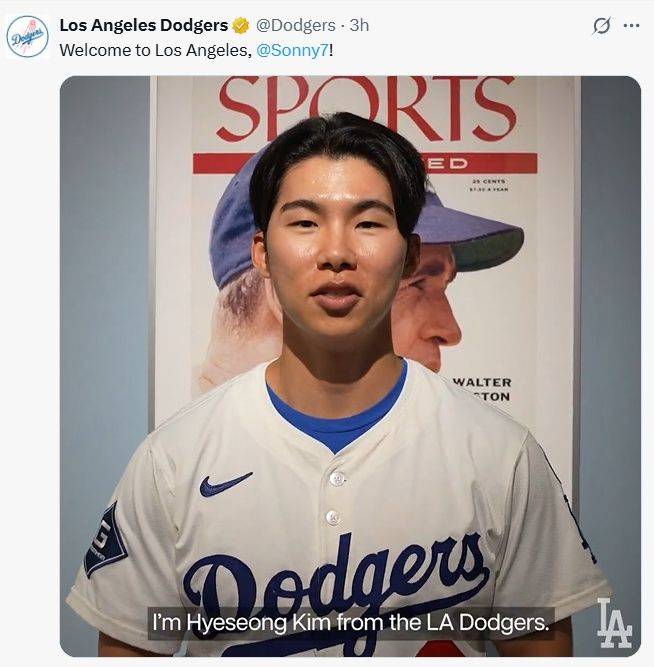Click the red SPORTS poster title
Screen dimensions: 654x667
pos(367,108)
